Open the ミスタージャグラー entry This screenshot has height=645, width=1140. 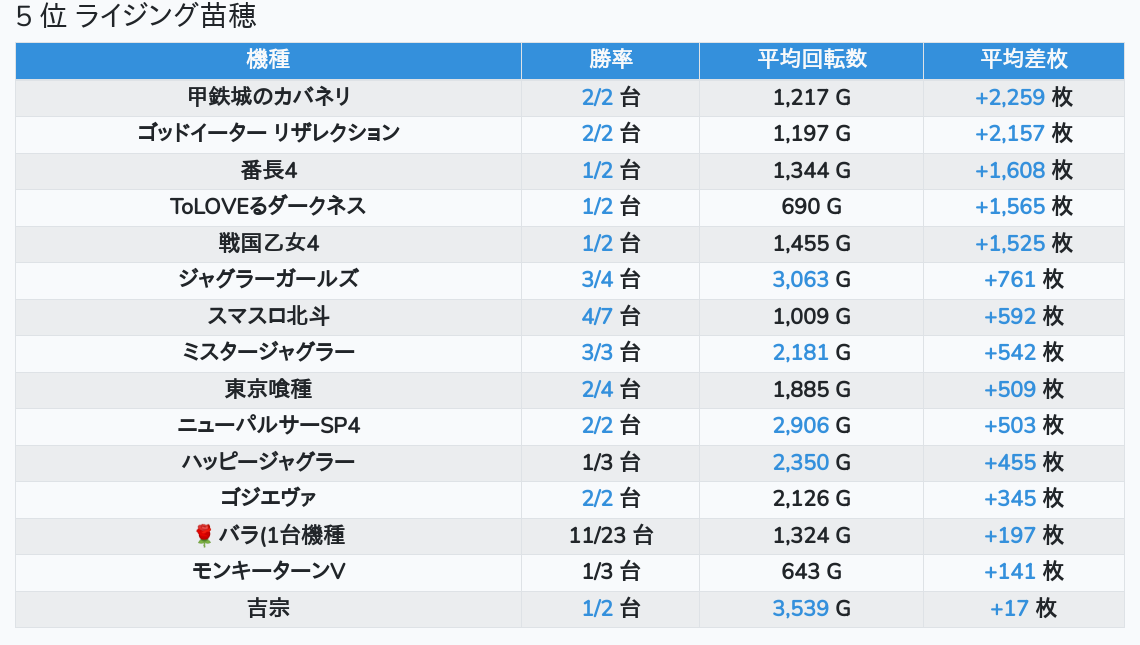click(268, 352)
